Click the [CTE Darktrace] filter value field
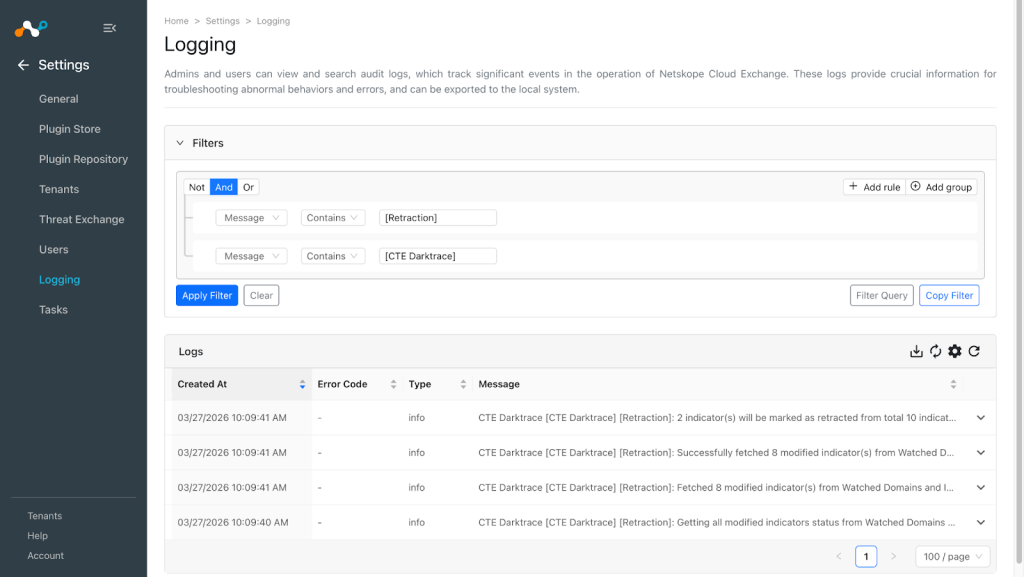This screenshot has height=577, width=1024. (438, 257)
